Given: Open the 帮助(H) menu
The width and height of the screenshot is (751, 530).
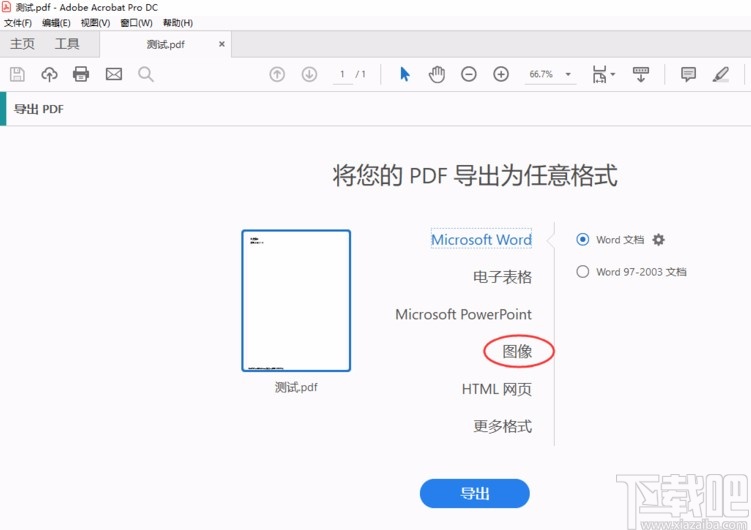Looking at the screenshot, I should pos(178,23).
